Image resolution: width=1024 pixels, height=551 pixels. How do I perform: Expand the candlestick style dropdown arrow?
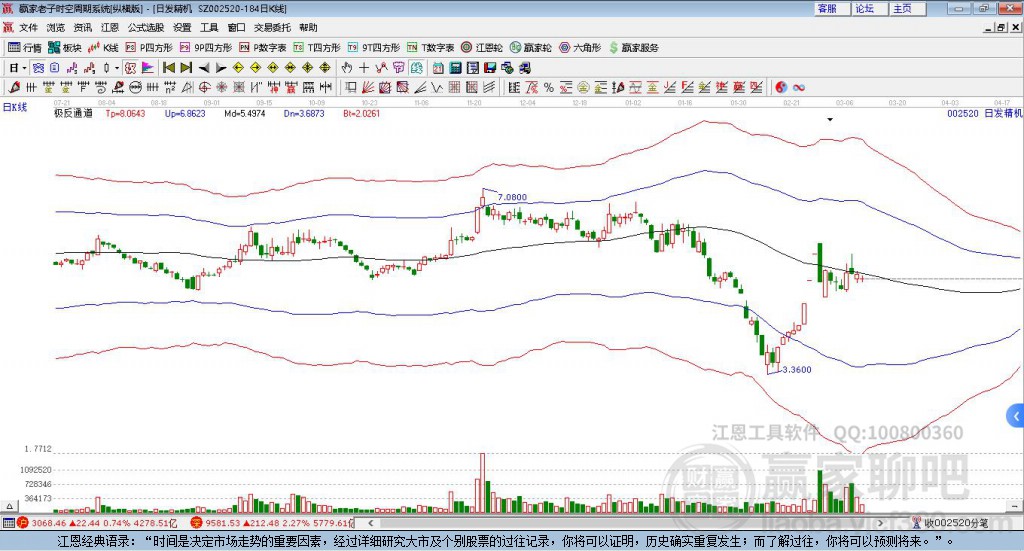tap(117, 68)
